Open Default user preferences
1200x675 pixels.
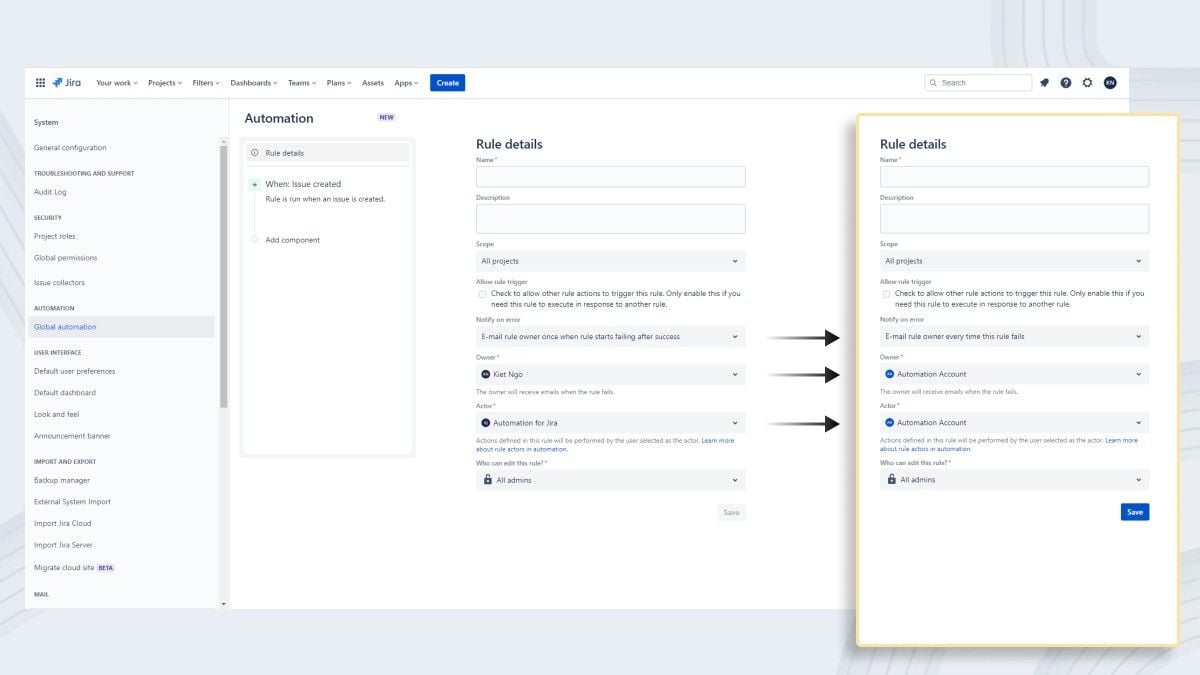tap(75, 371)
